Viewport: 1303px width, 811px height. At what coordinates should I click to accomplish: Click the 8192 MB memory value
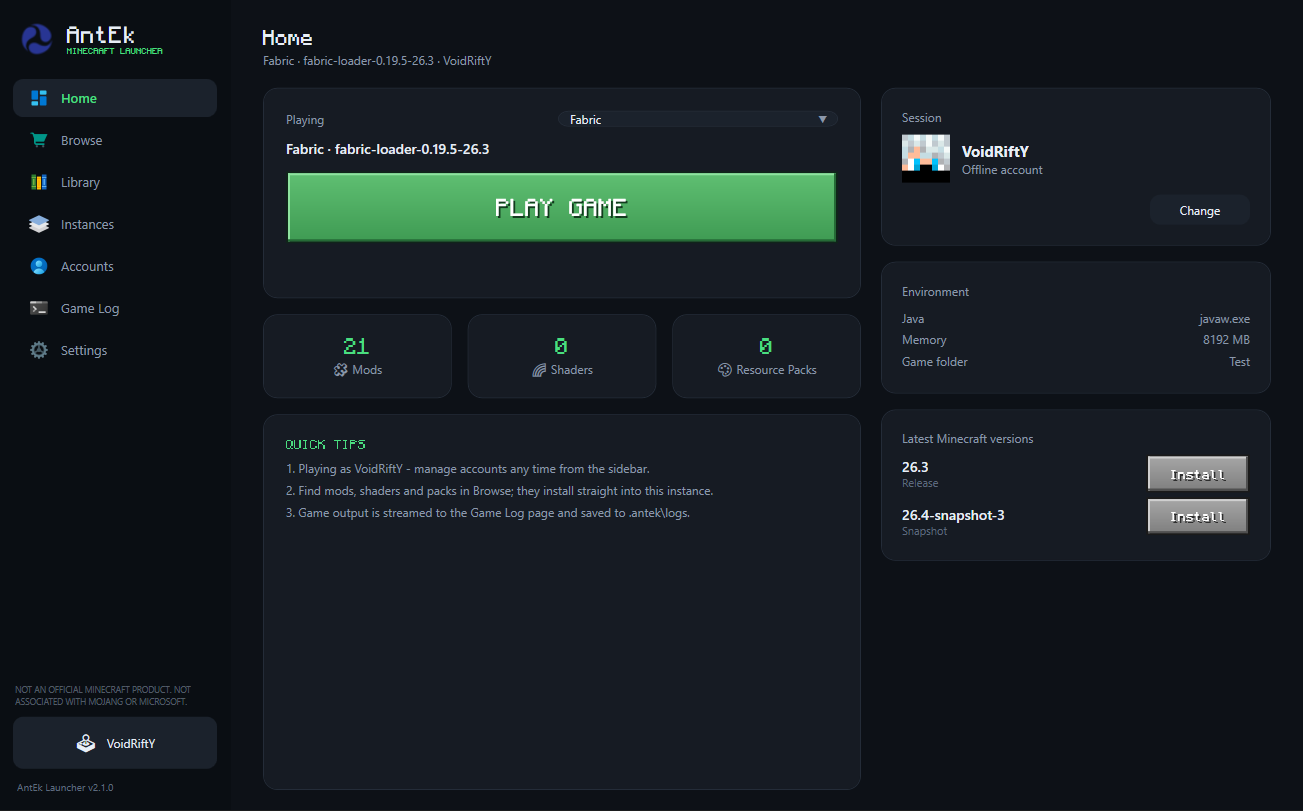(1224, 340)
